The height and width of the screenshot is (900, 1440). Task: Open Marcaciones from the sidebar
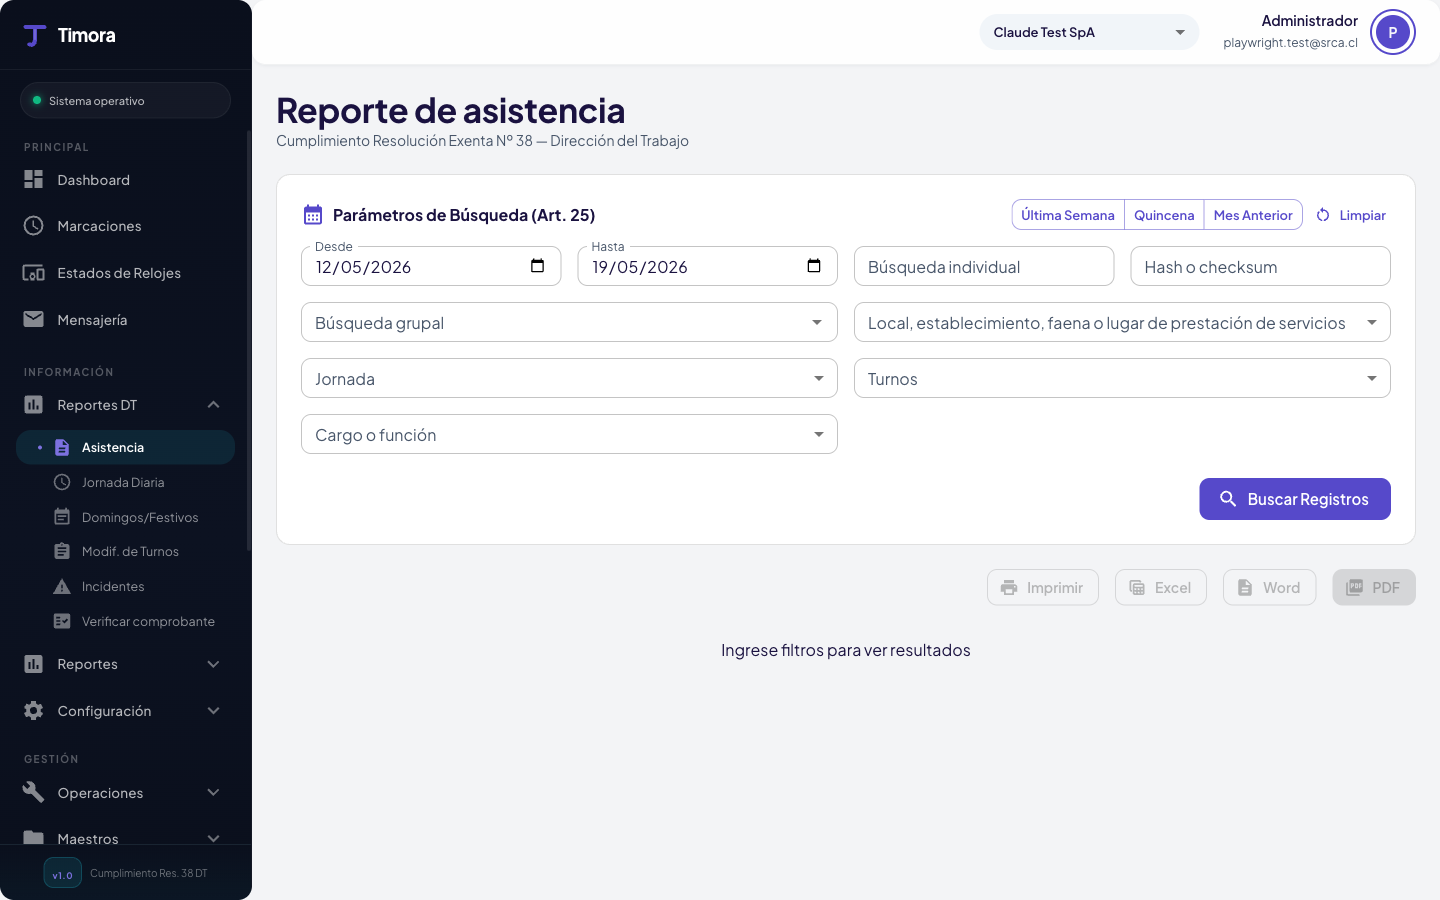tap(125, 226)
